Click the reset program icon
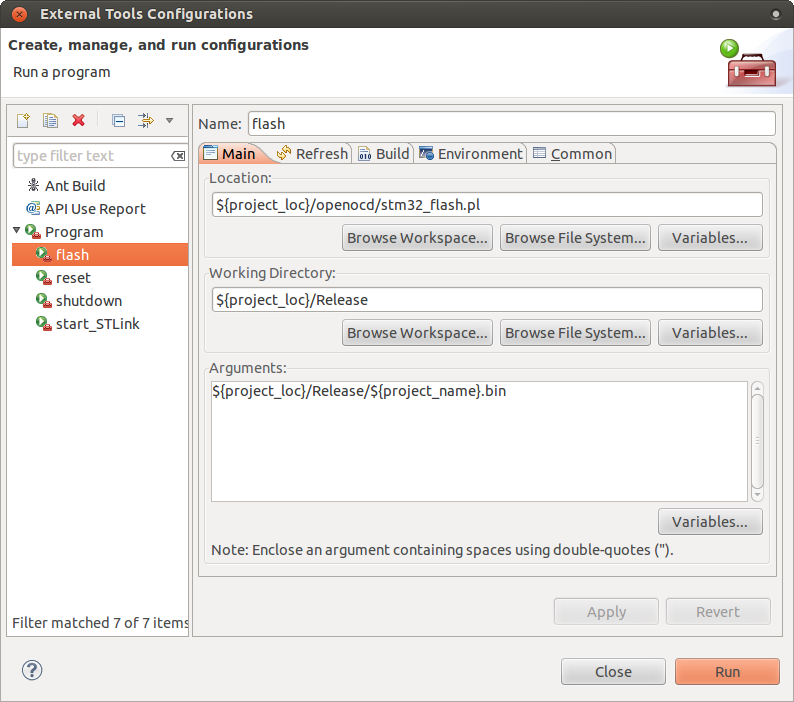 [x=44, y=278]
